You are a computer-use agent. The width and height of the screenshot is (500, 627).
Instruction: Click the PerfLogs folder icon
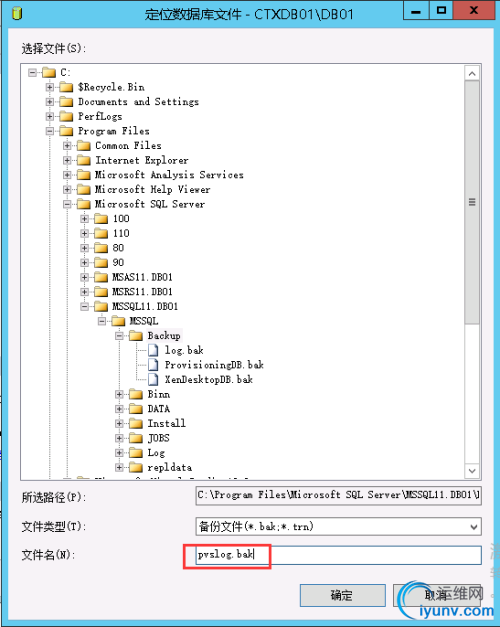tap(66, 116)
